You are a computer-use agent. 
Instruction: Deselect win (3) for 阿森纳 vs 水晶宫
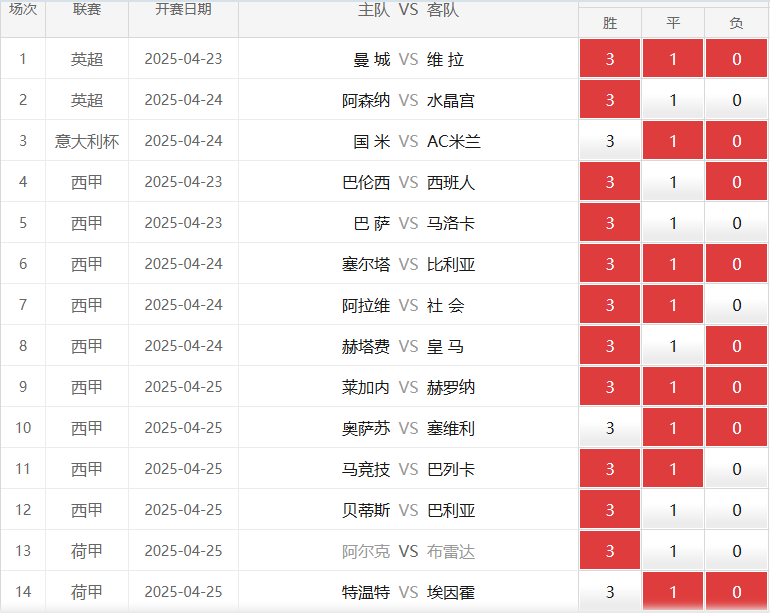coord(609,100)
